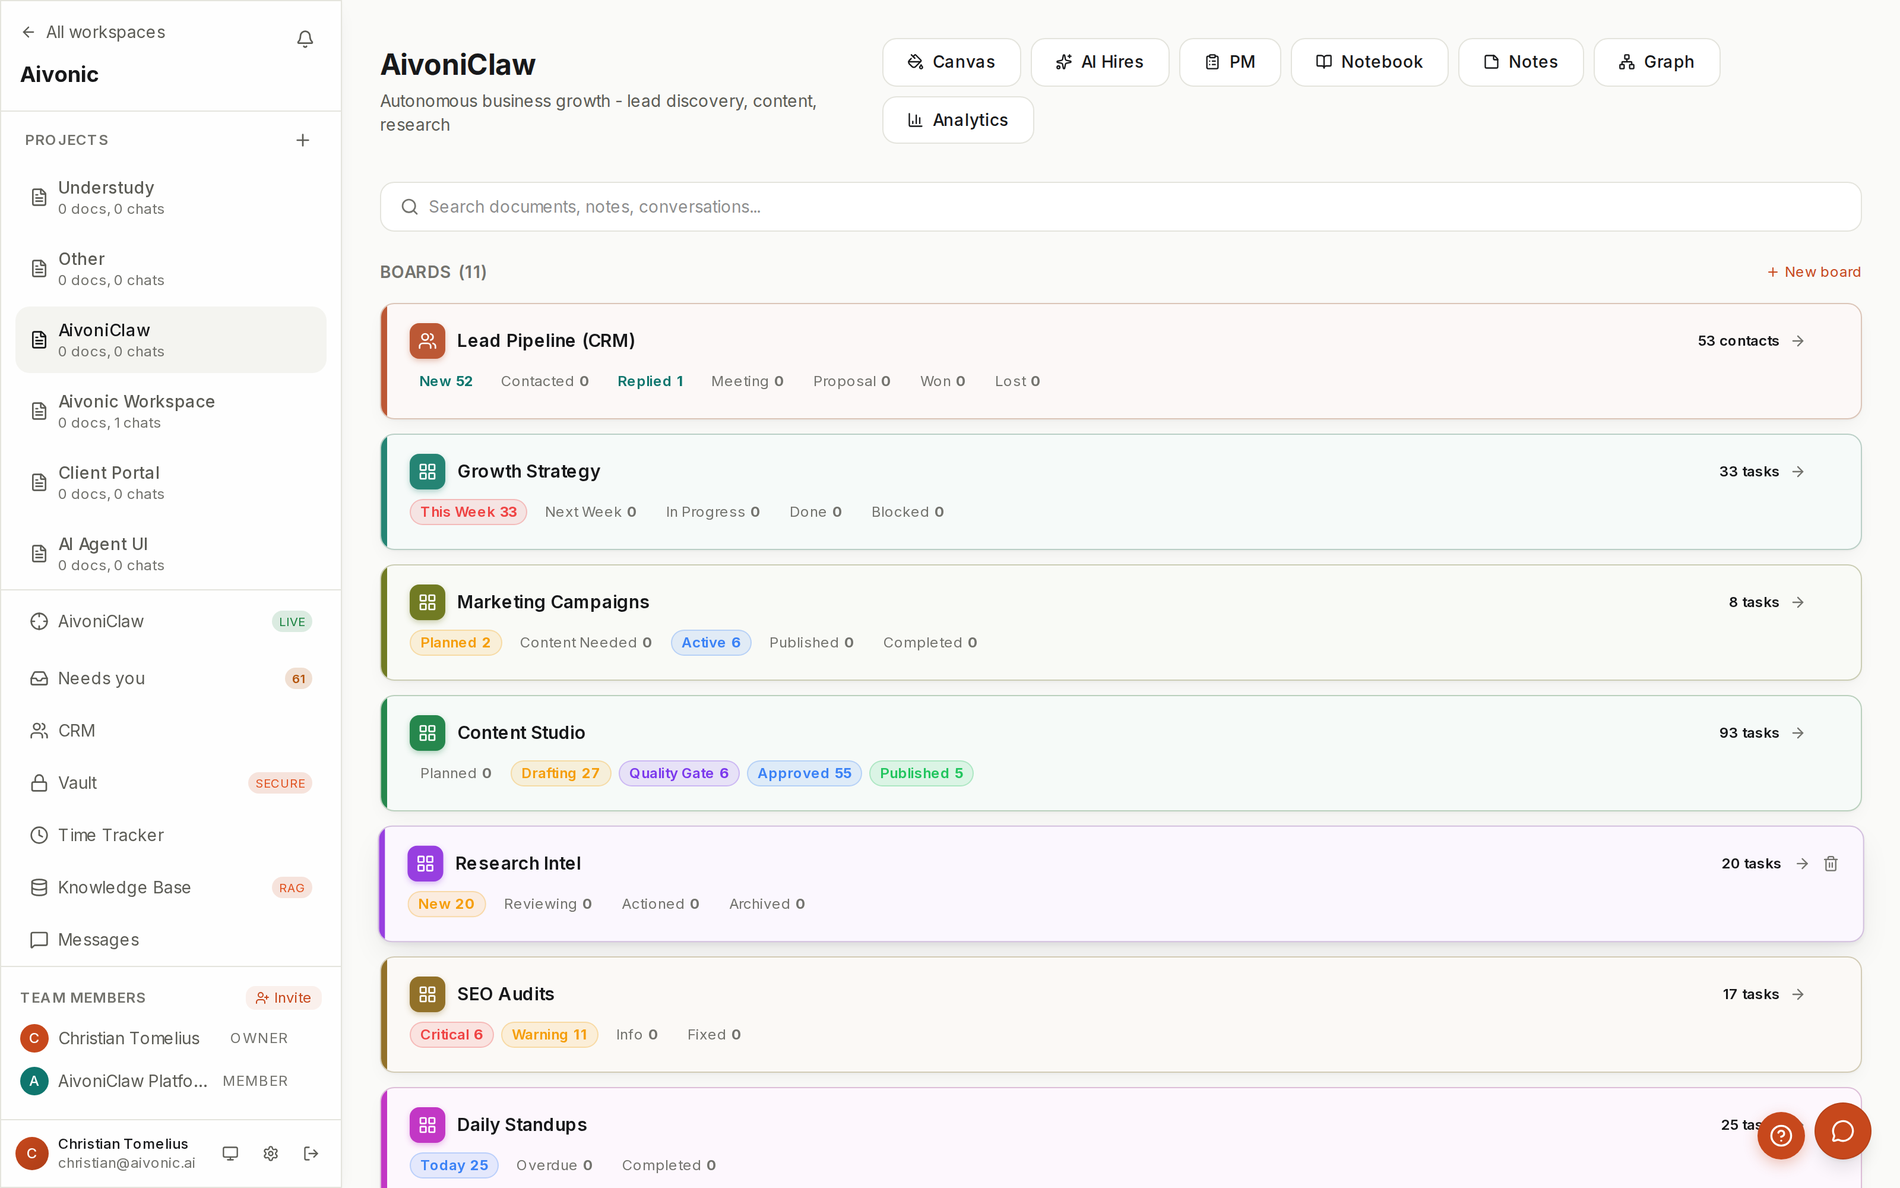Select the Aivonic Workspace project
1900x1188 pixels.
[x=171, y=411]
